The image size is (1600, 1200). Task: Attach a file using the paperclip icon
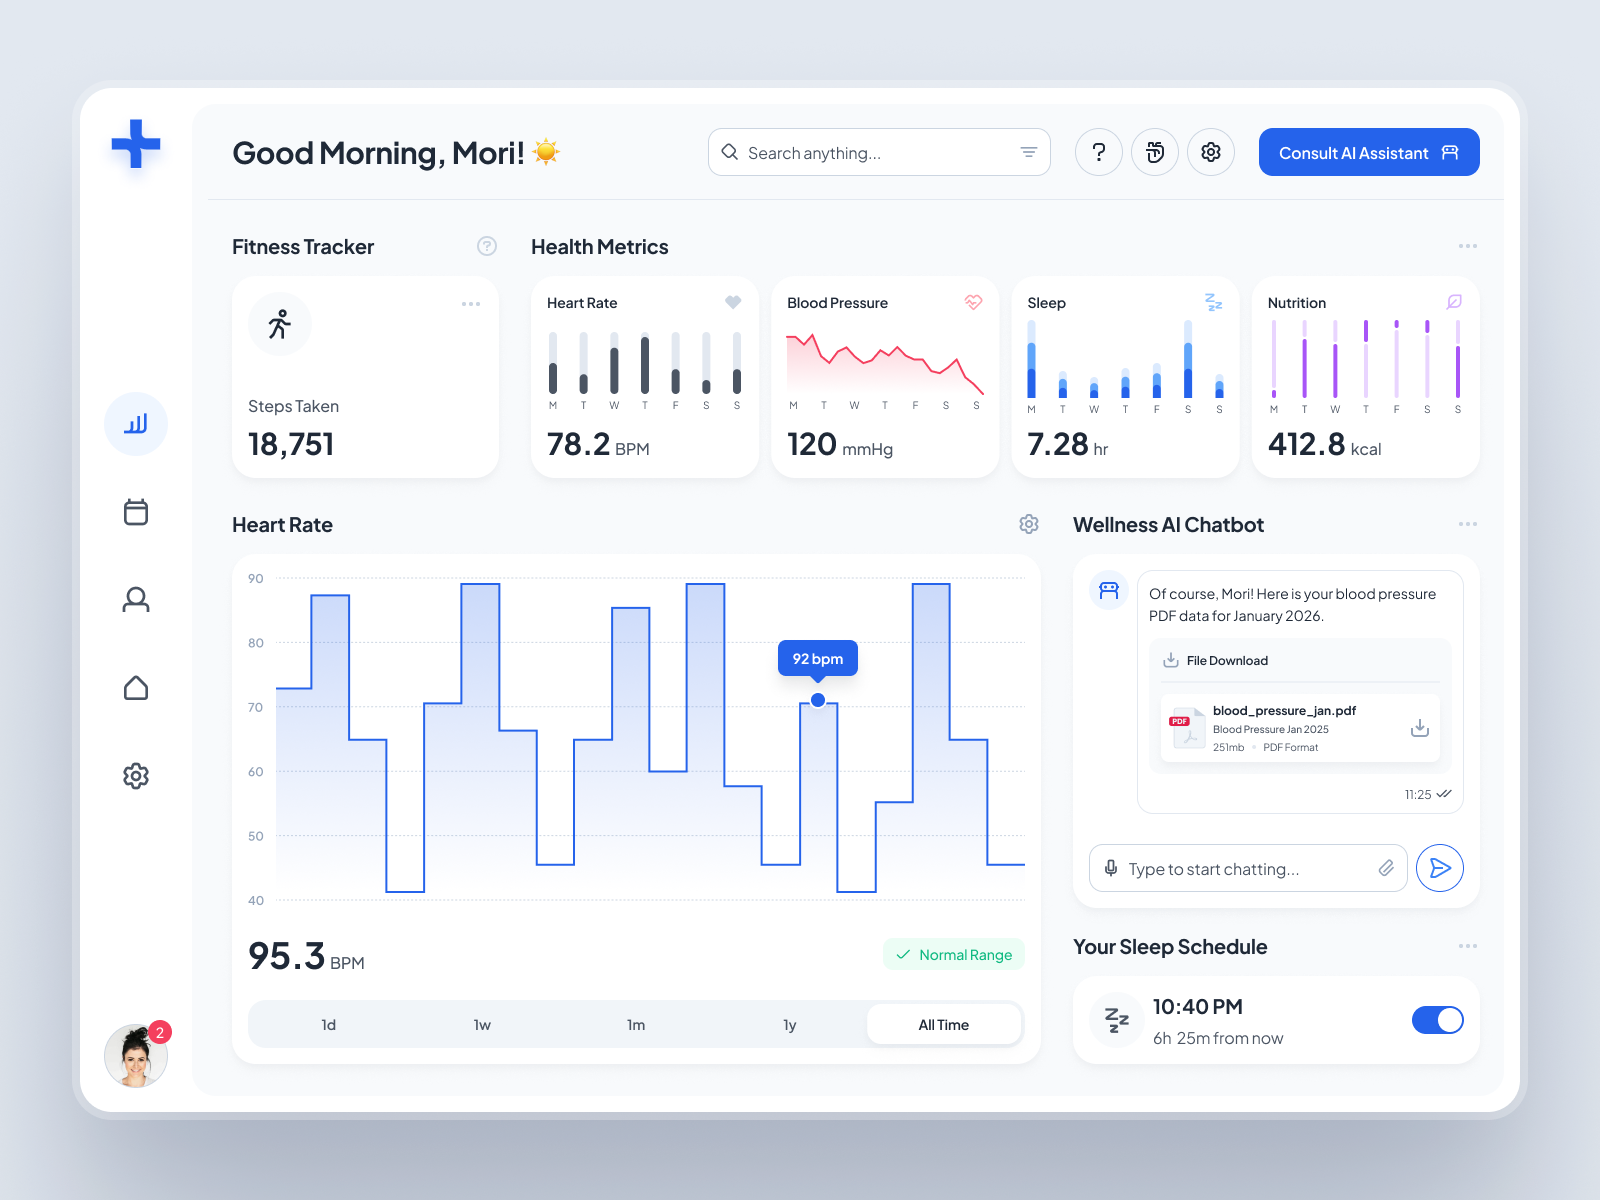(1387, 868)
